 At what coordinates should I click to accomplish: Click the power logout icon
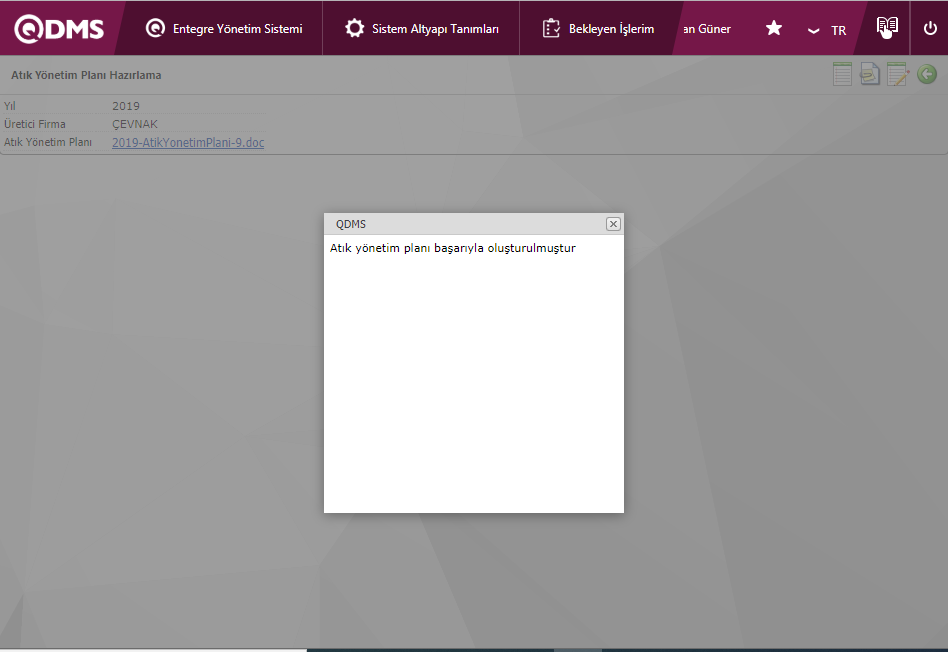[930, 28]
